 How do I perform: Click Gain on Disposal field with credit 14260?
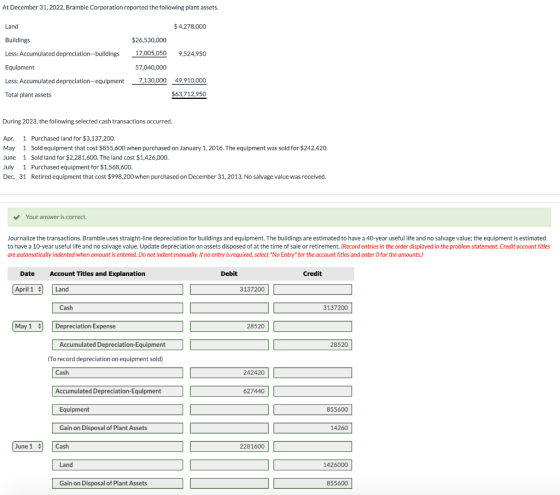(x=118, y=428)
